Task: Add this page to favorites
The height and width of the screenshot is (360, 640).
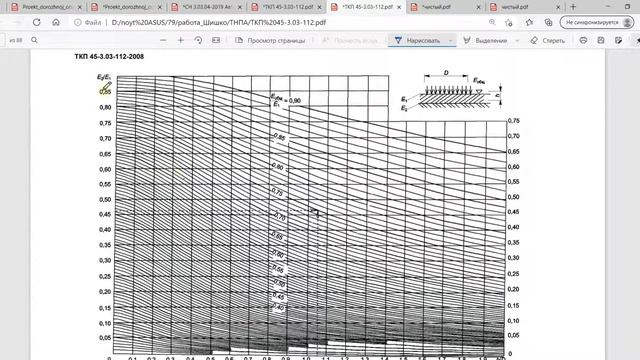Action: point(509,22)
